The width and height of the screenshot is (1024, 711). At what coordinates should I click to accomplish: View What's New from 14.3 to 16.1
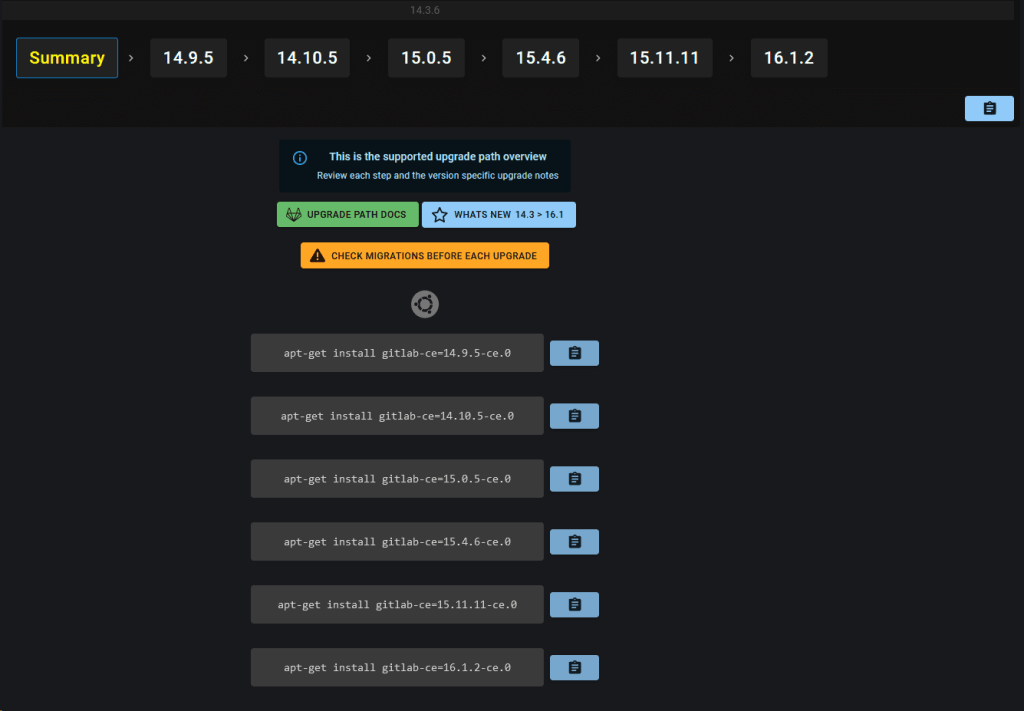[498, 214]
